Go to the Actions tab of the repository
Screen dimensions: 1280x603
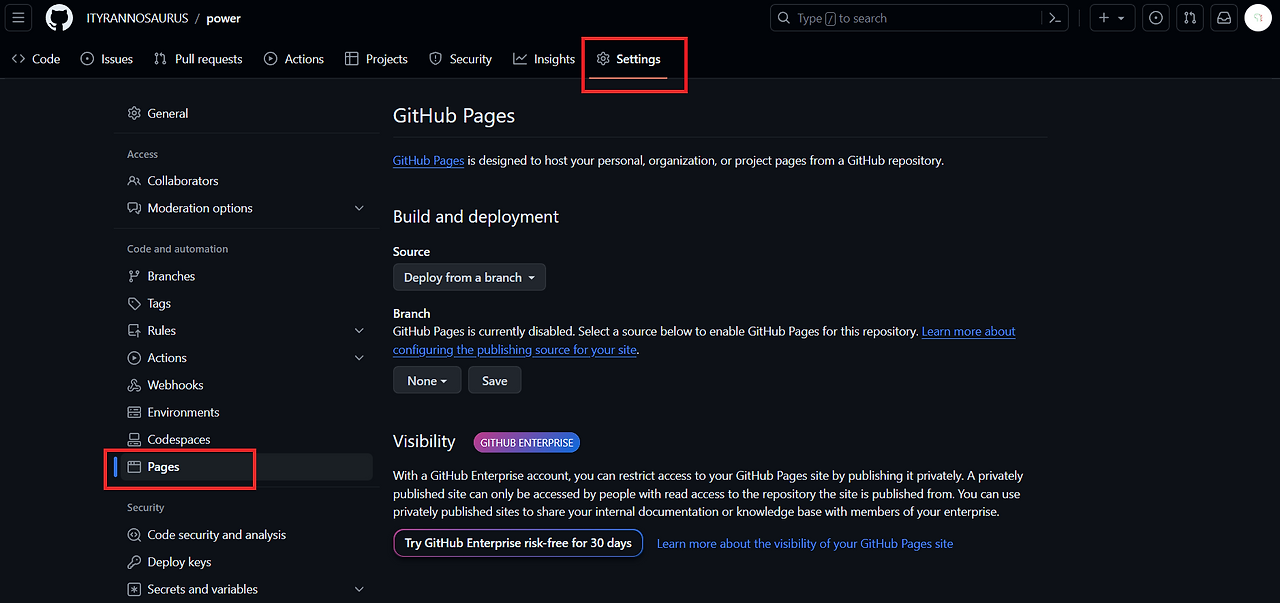coord(293,59)
